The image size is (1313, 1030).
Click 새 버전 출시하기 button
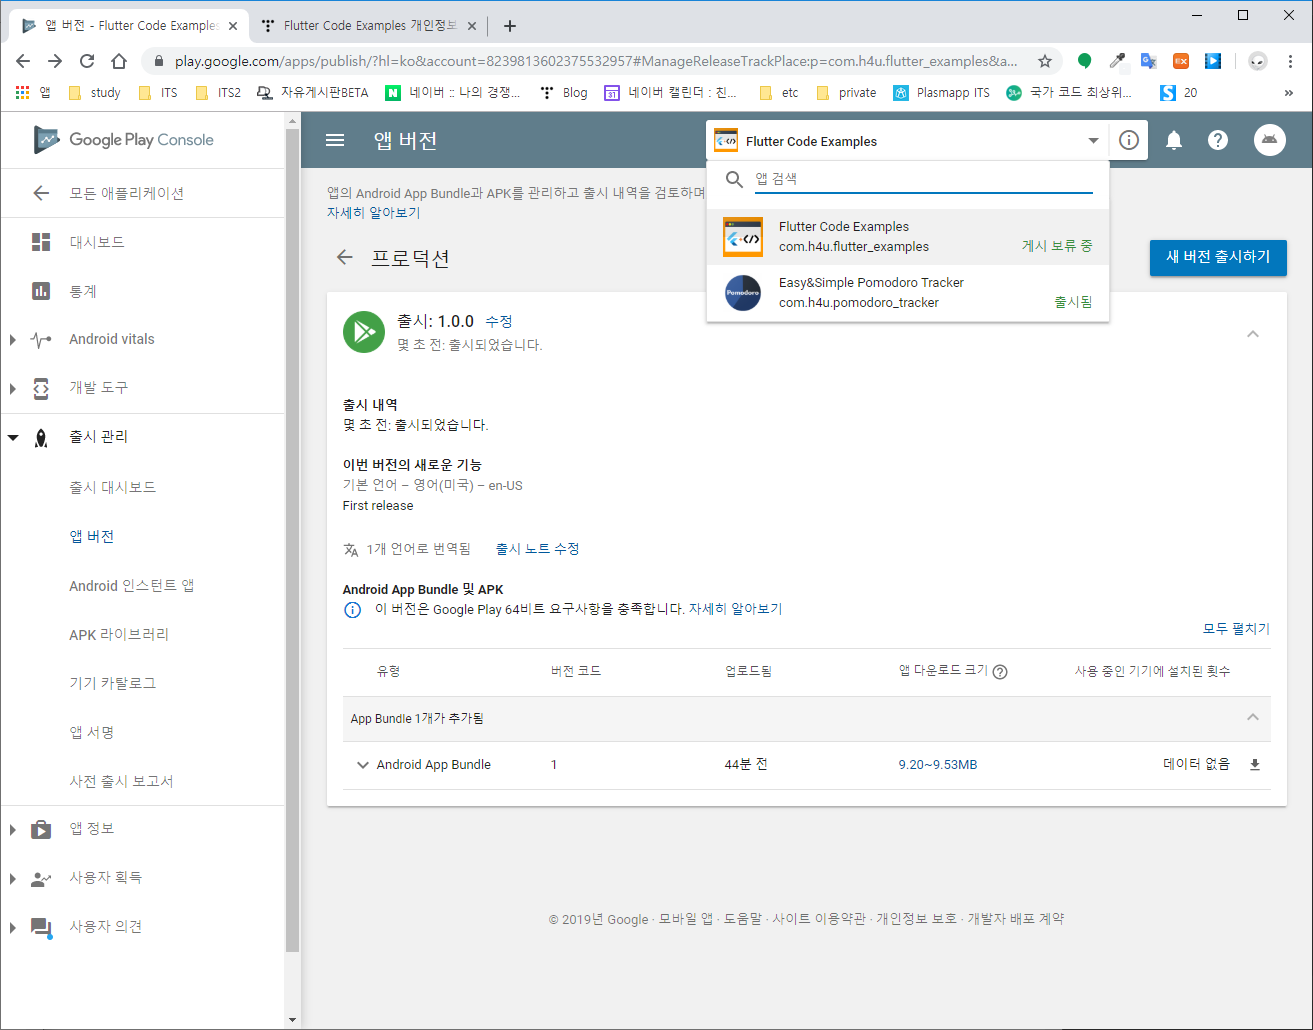(x=1218, y=257)
